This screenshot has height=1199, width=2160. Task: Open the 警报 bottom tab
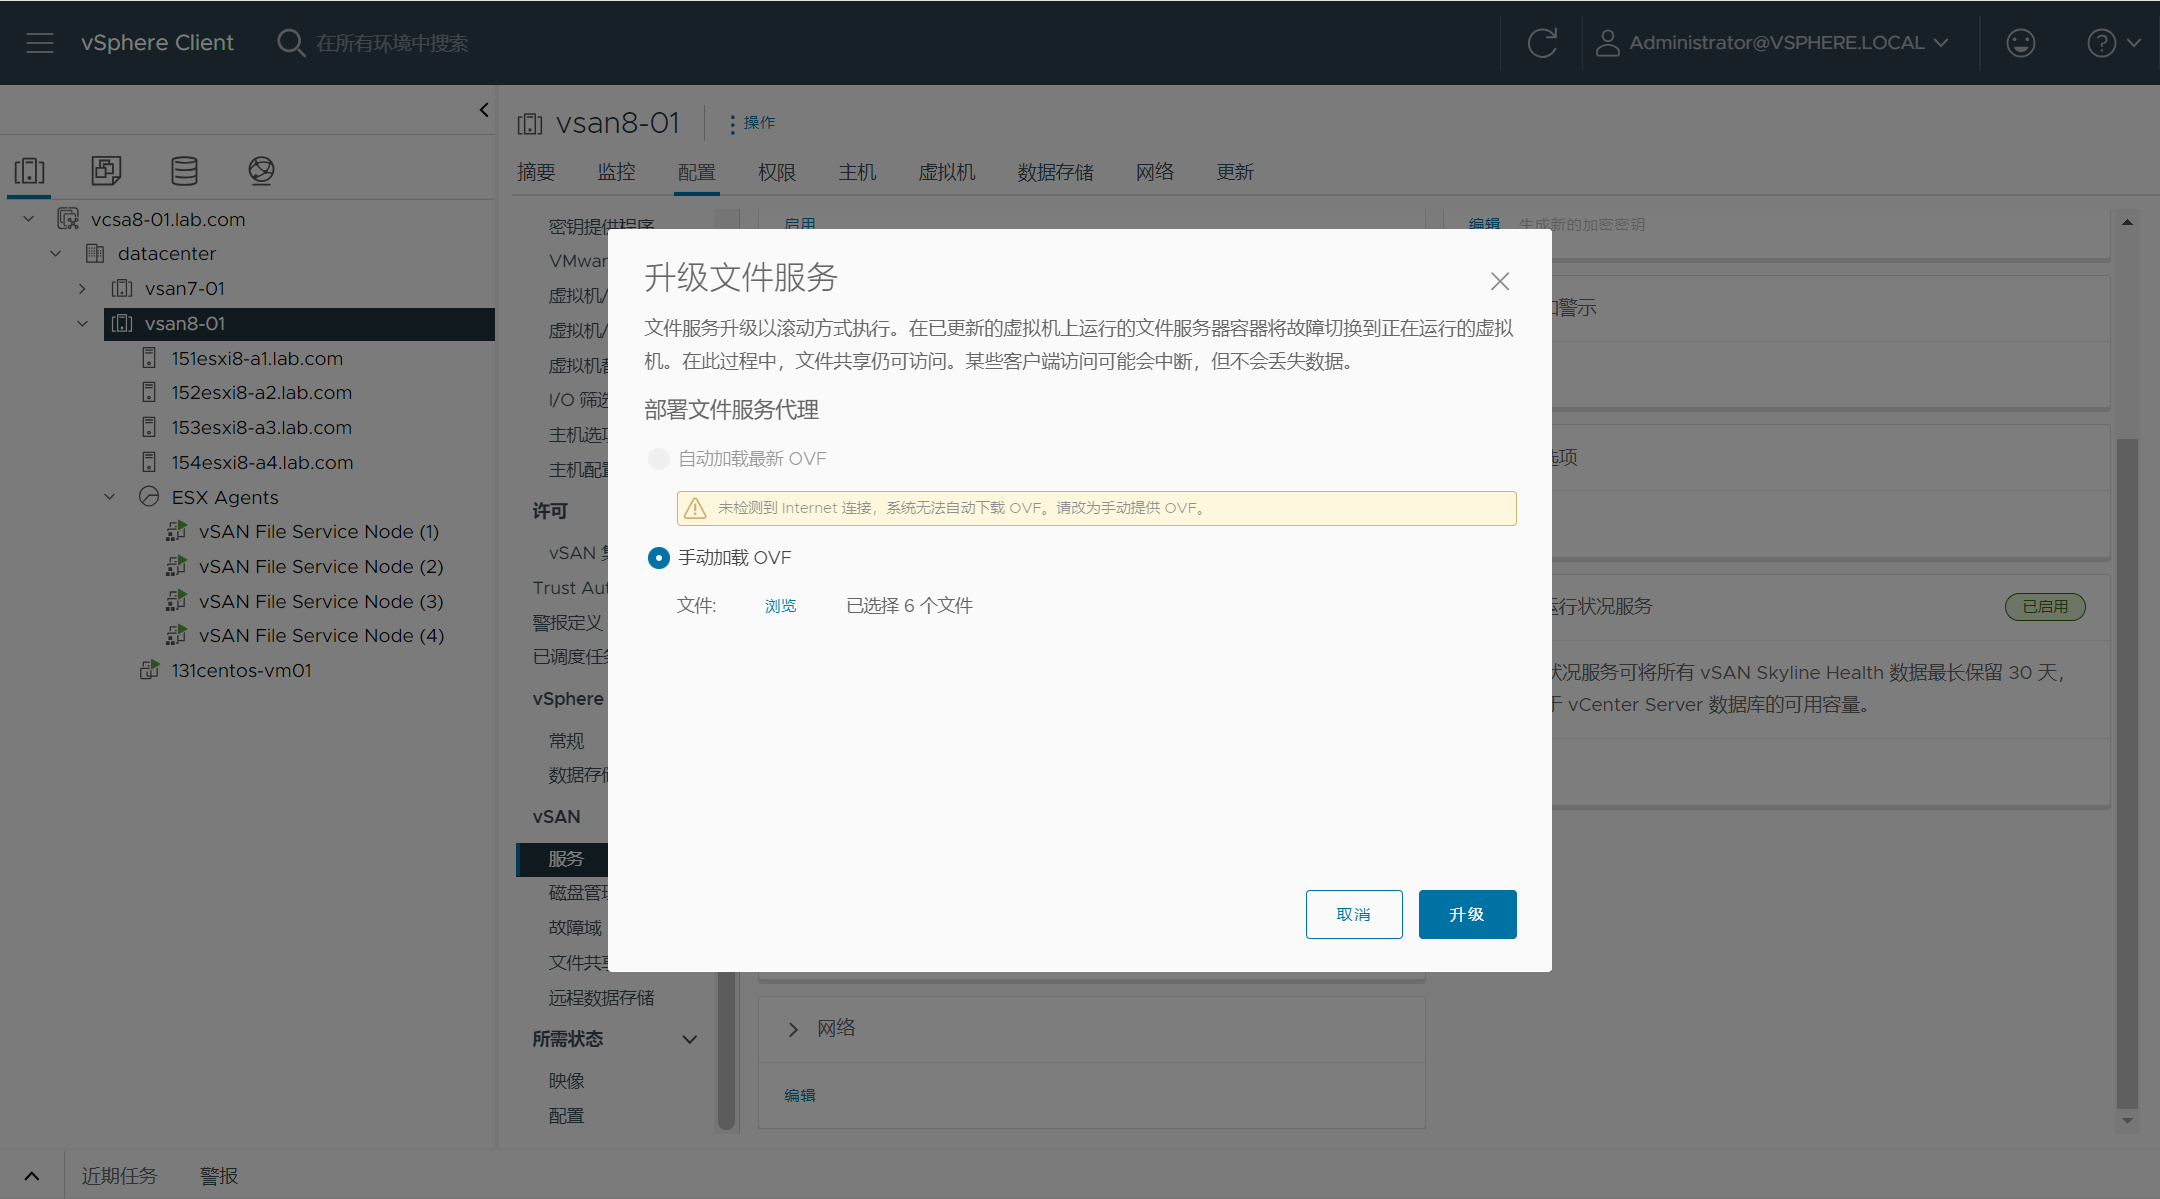[x=219, y=1176]
